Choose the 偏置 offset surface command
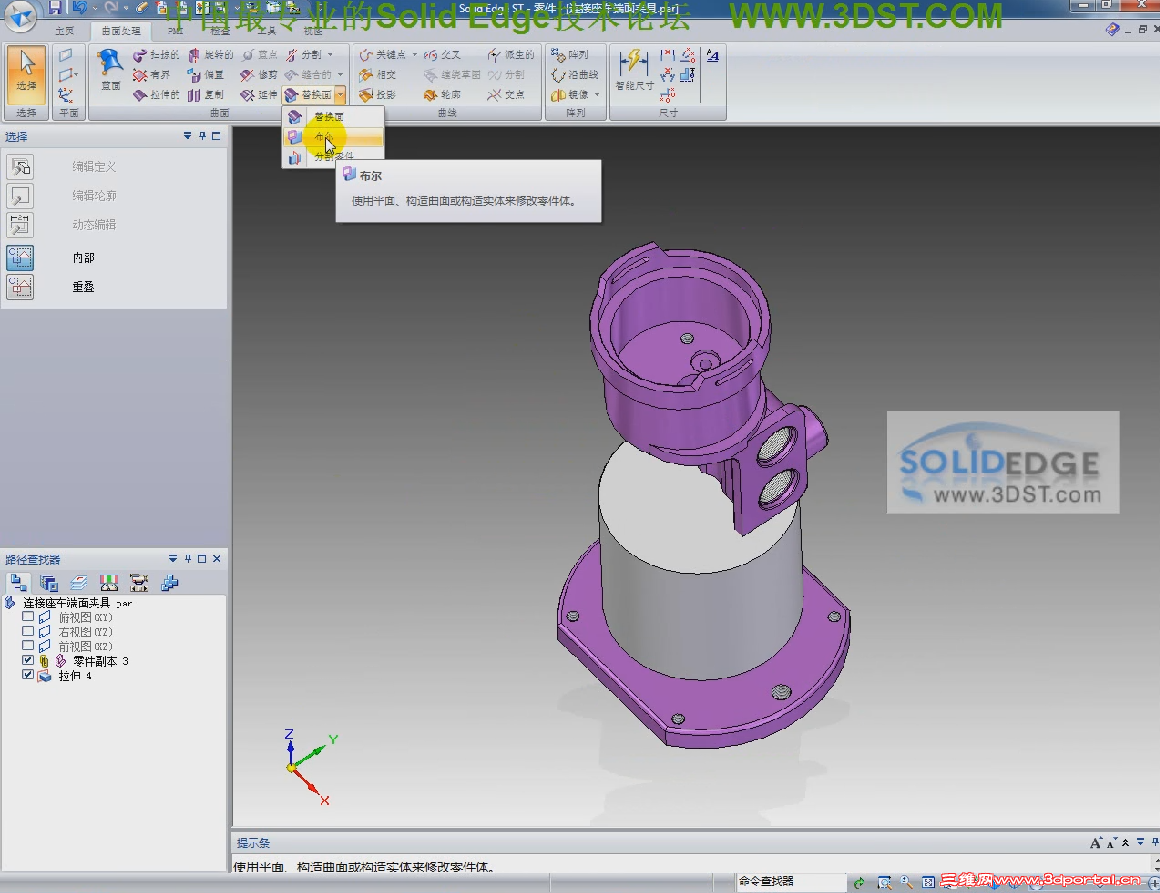The height and width of the screenshot is (893, 1160). point(206,75)
